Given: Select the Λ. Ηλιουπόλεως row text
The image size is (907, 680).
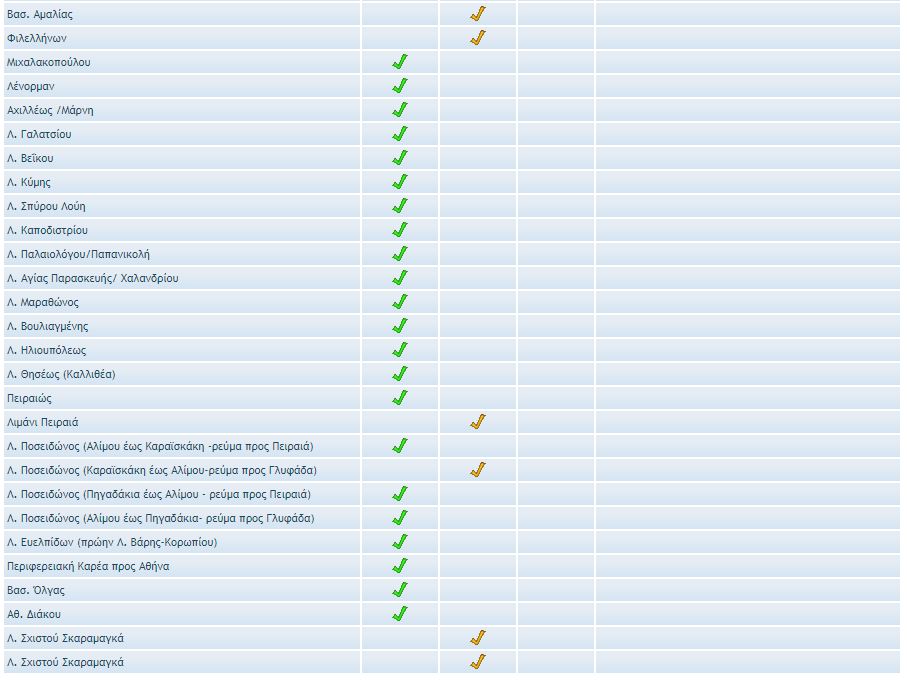Looking at the screenshot, I should 46,350.
